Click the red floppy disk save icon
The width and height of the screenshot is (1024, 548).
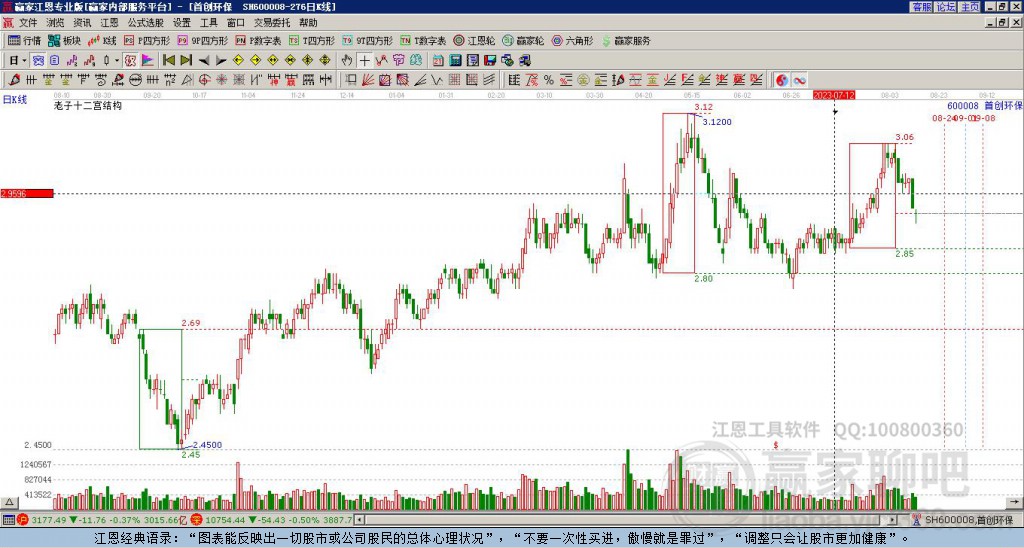pos(490,60)
